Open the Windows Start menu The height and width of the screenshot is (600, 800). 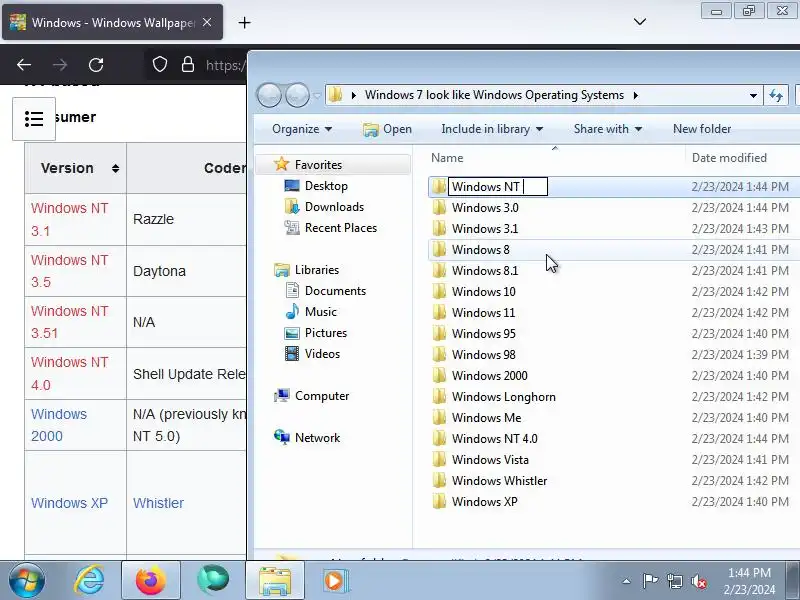[x=27, y=580]
